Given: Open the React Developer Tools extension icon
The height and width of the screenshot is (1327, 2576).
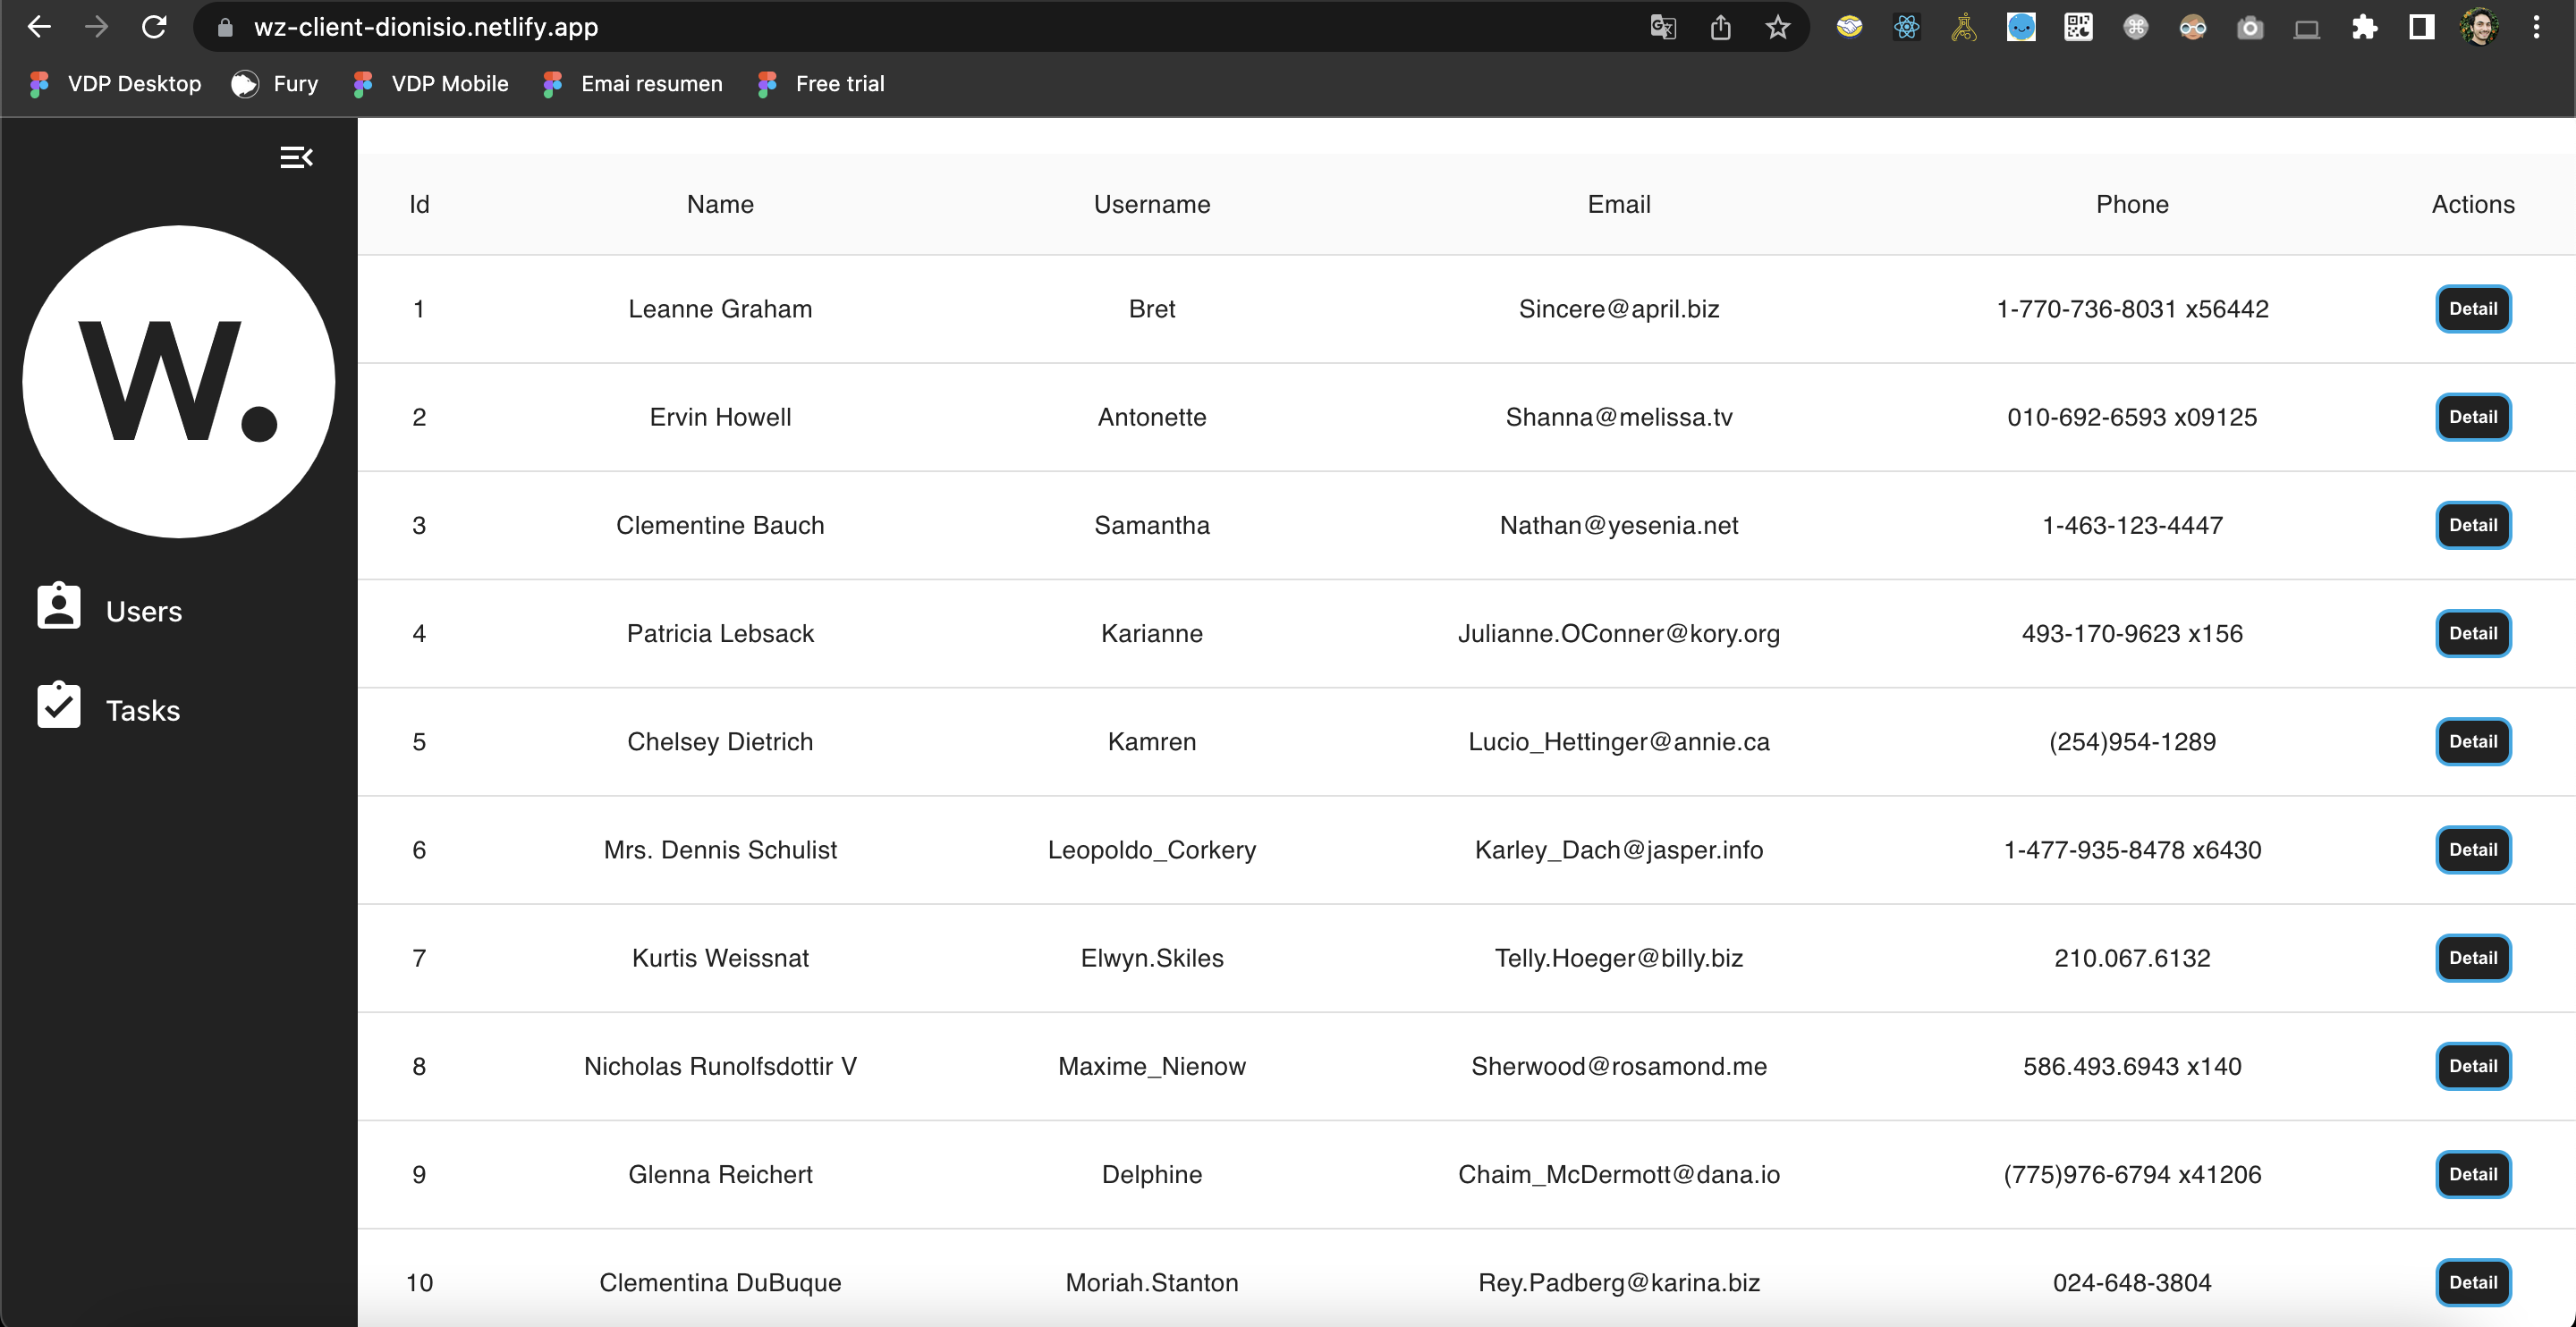Looking at the screenshot, I should (x=1905, y=27).
